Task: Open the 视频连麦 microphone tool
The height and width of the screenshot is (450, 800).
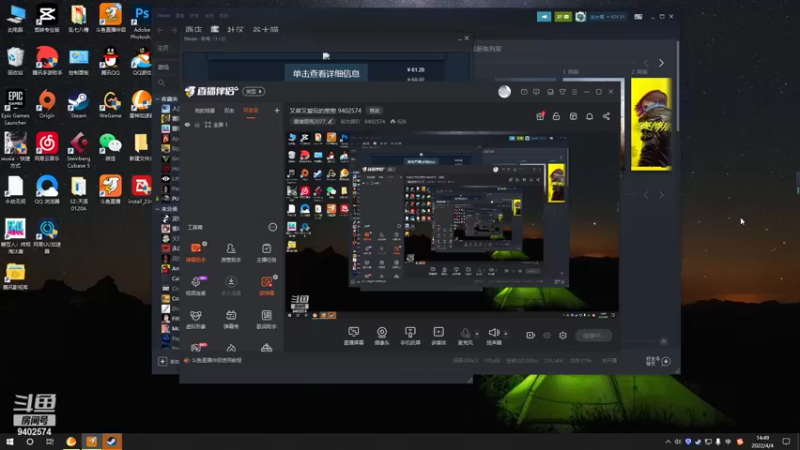Action: [x=196, y=285]
